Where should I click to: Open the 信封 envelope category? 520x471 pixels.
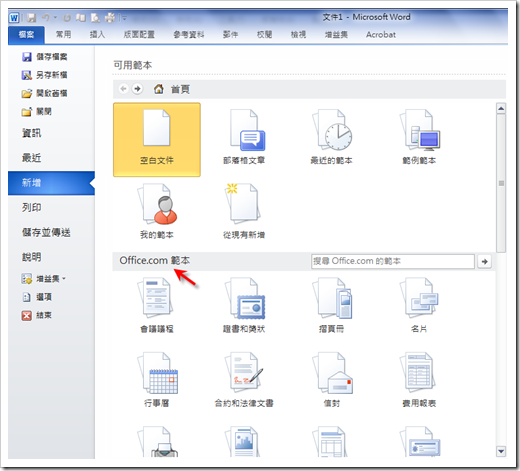(x=331, y=380)
